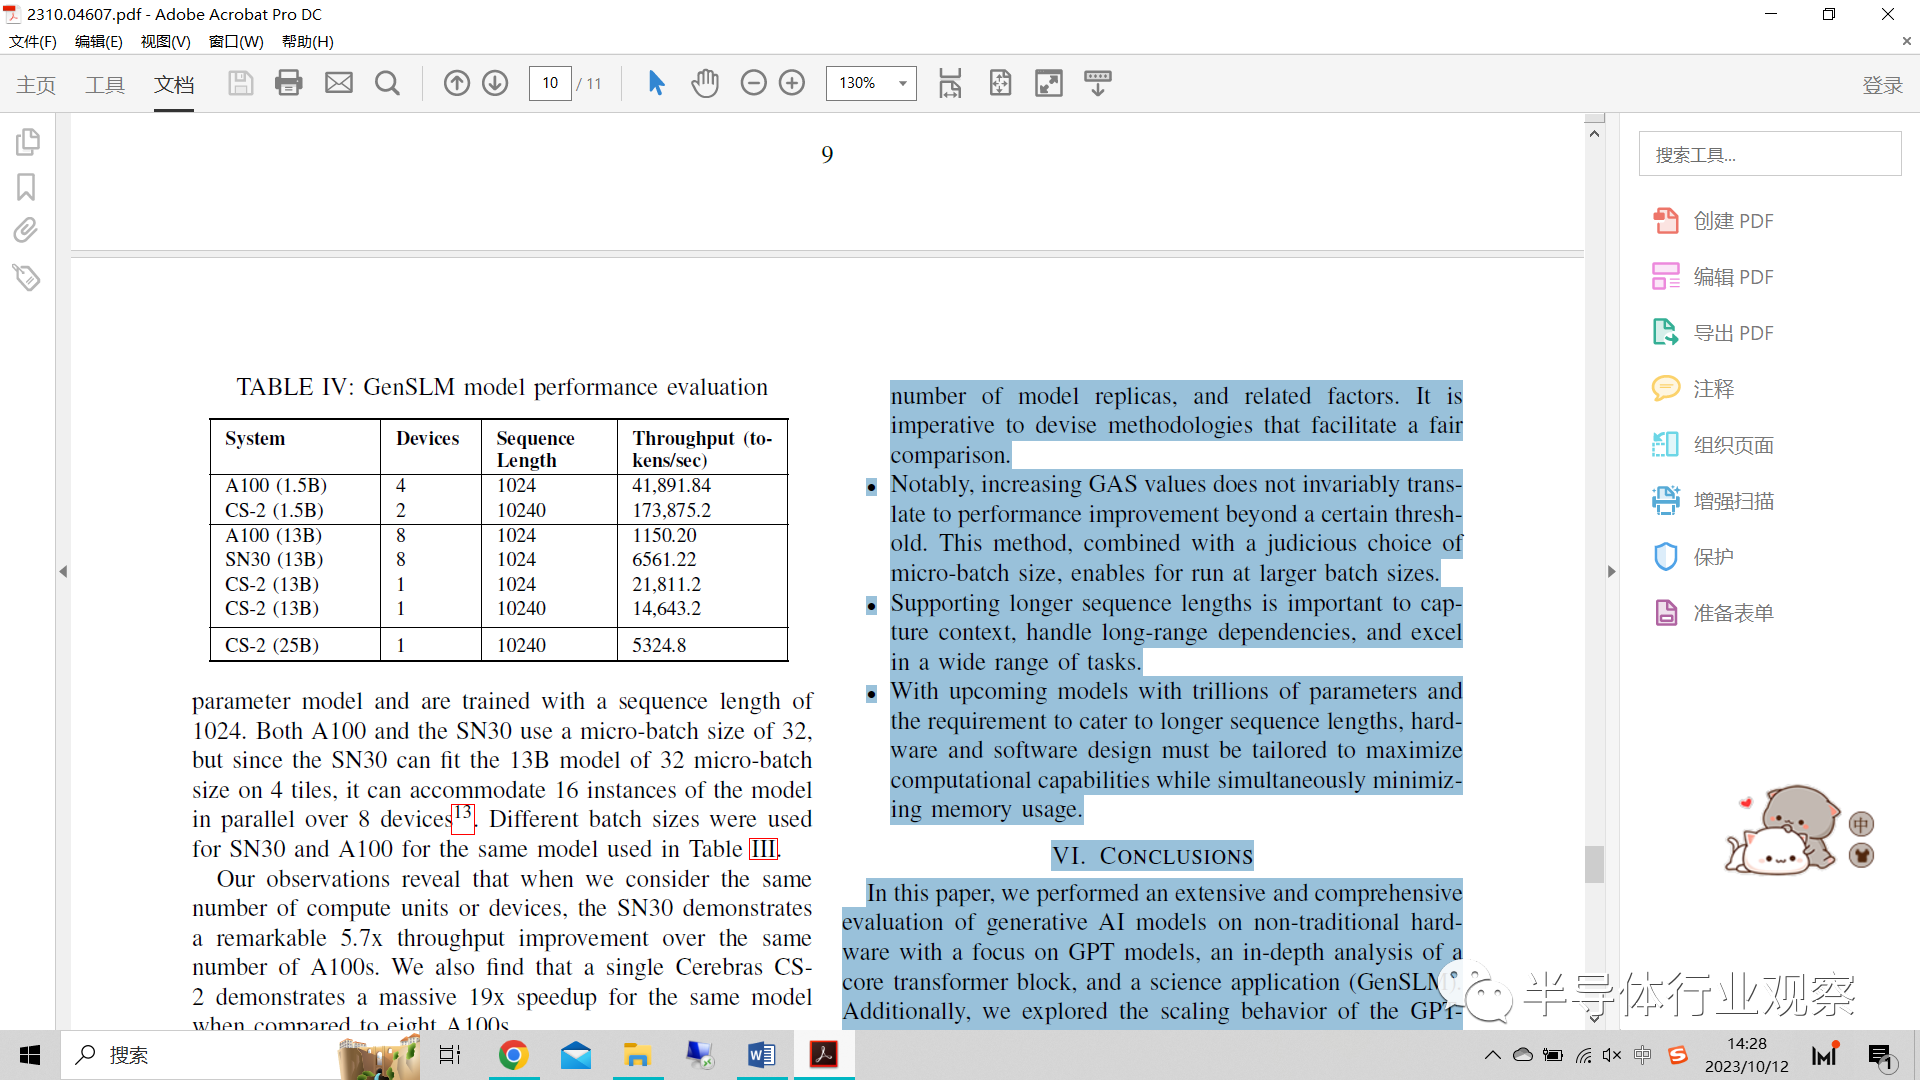
Task: Click the 搜索工具 search field
Action: click(x=1770, y=154)
